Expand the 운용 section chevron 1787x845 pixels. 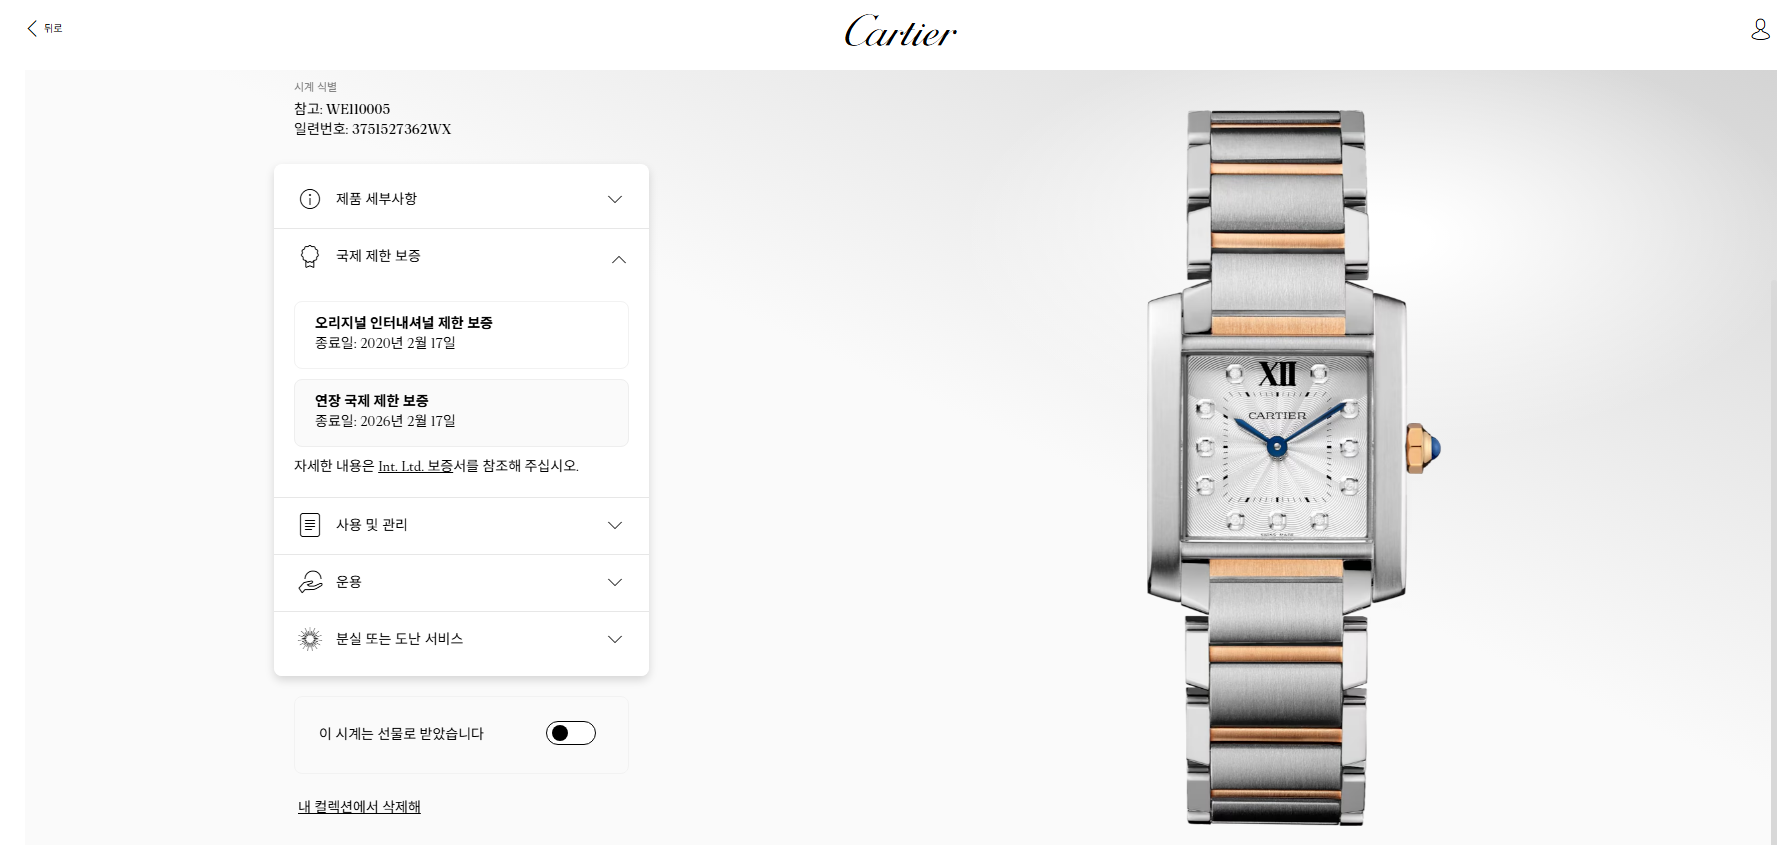pos(615,582)
